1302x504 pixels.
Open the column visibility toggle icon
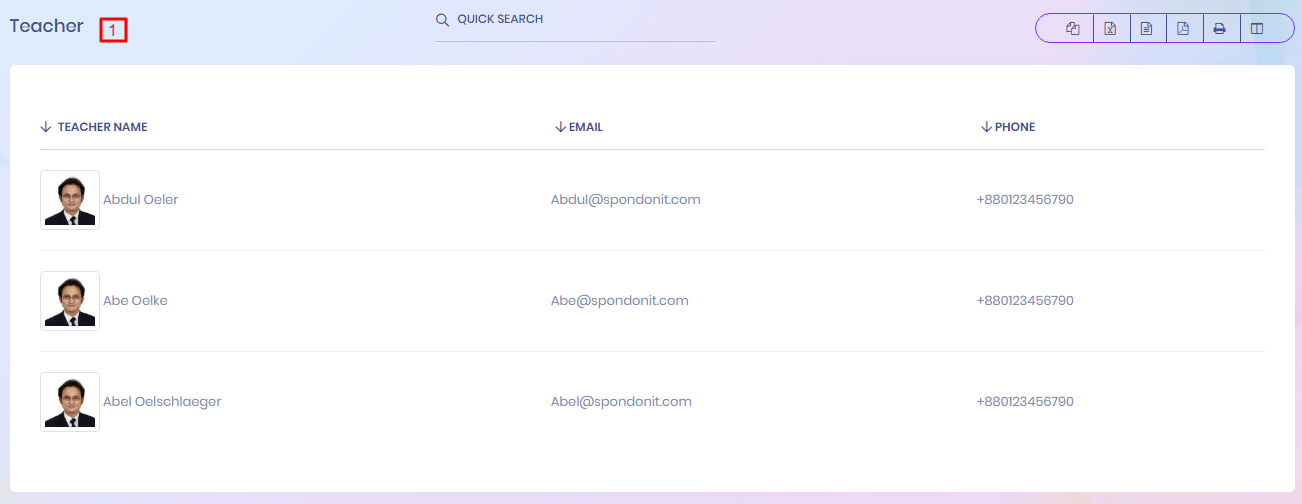1257,29
